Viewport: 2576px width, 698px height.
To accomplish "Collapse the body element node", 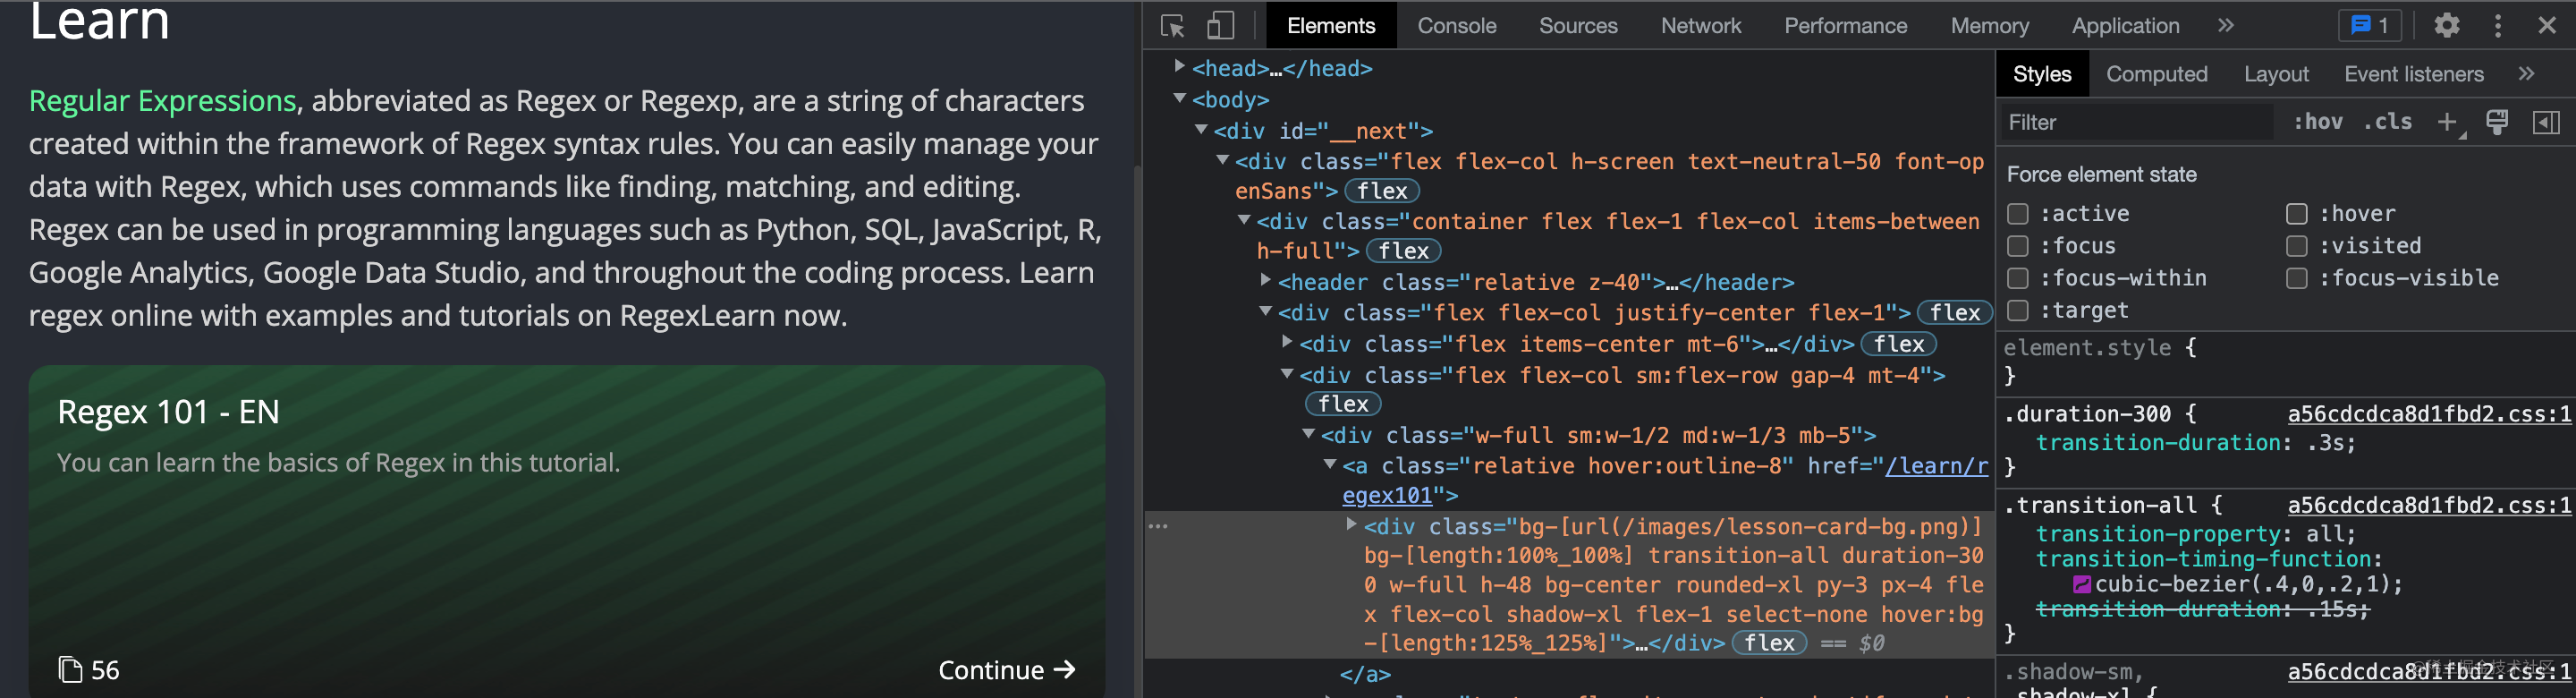I will 1179,98.
